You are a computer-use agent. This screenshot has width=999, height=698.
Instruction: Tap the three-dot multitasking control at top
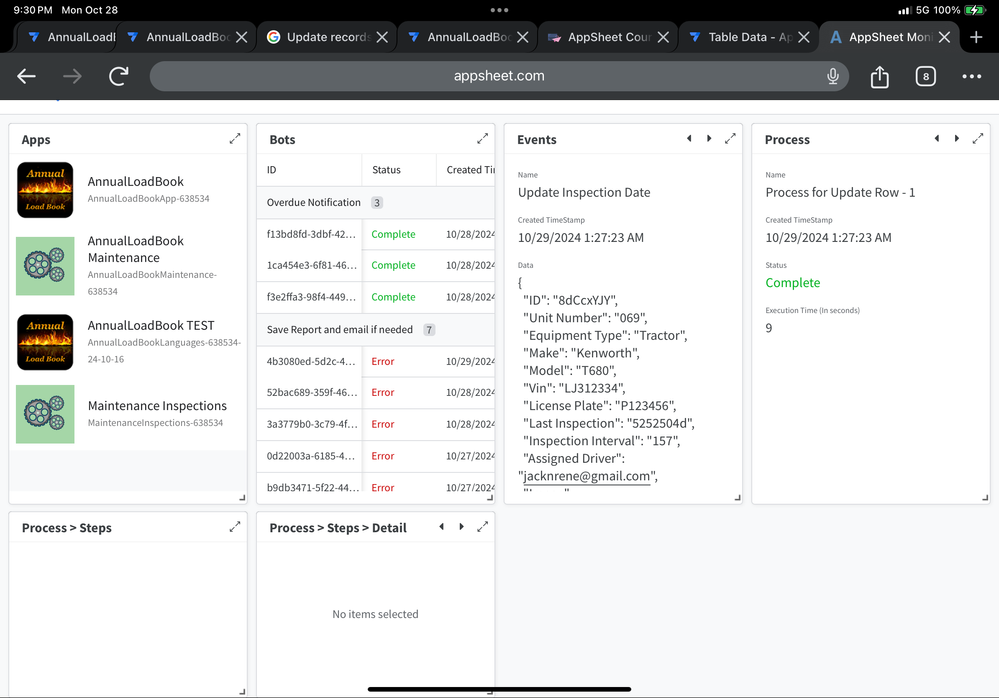coord(500,10)
